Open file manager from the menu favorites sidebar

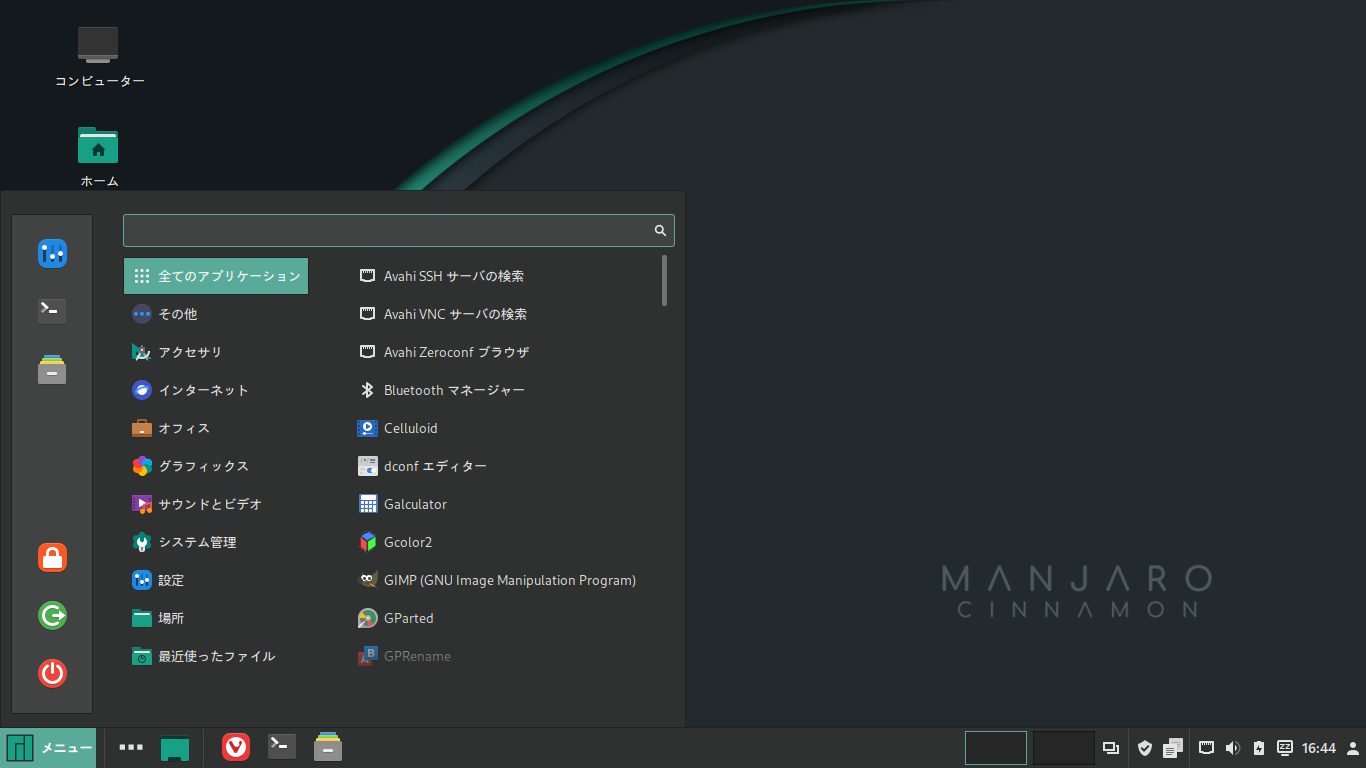coord(52,369)
